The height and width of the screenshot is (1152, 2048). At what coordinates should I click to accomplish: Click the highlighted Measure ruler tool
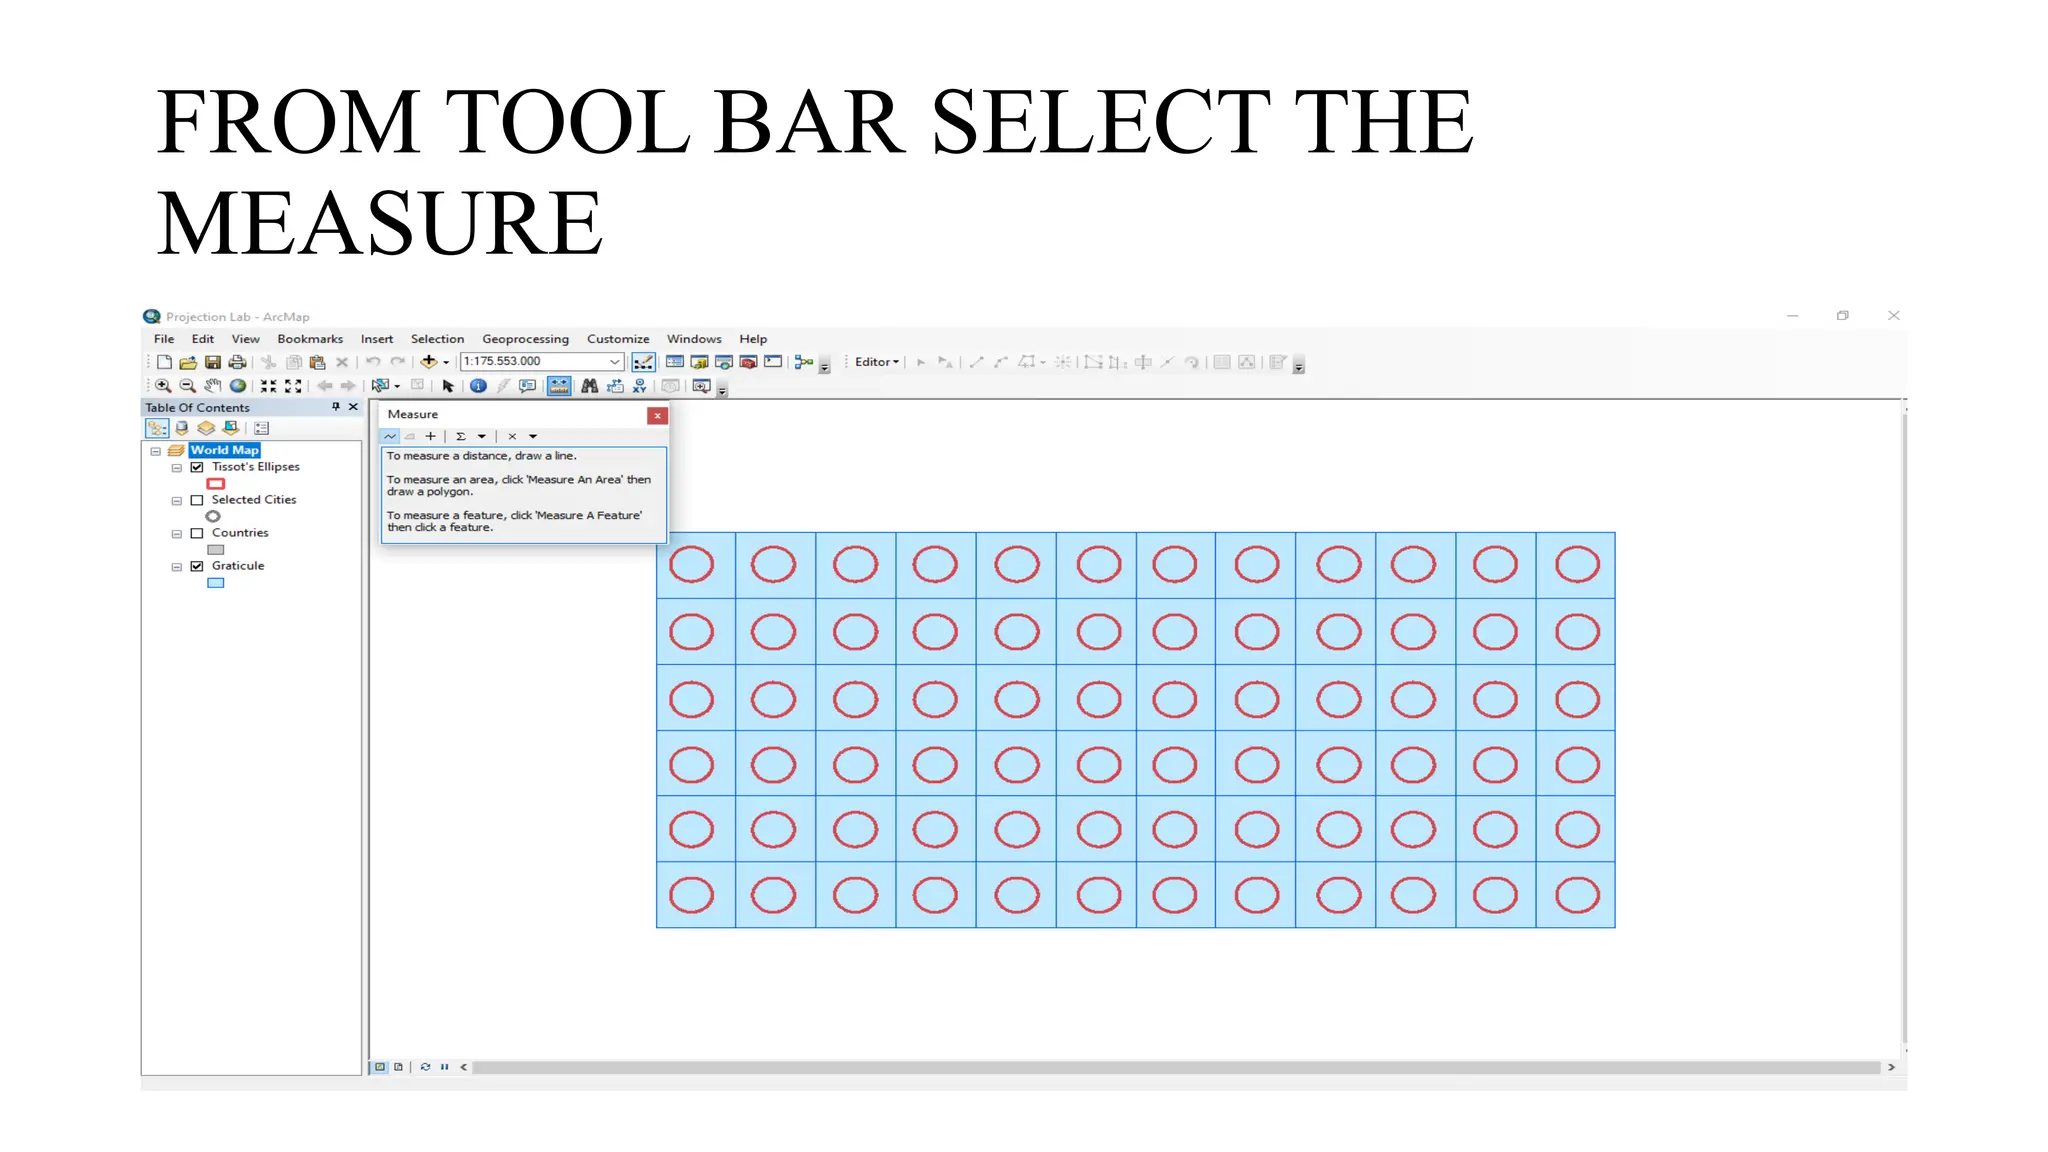point(559,386)
